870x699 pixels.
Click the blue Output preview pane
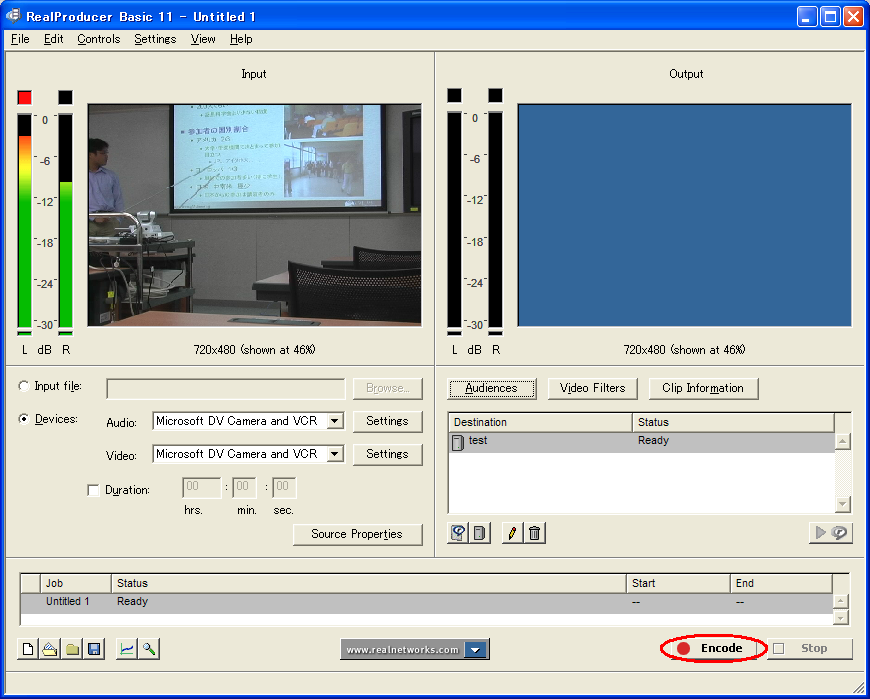(x=685, y=215)
